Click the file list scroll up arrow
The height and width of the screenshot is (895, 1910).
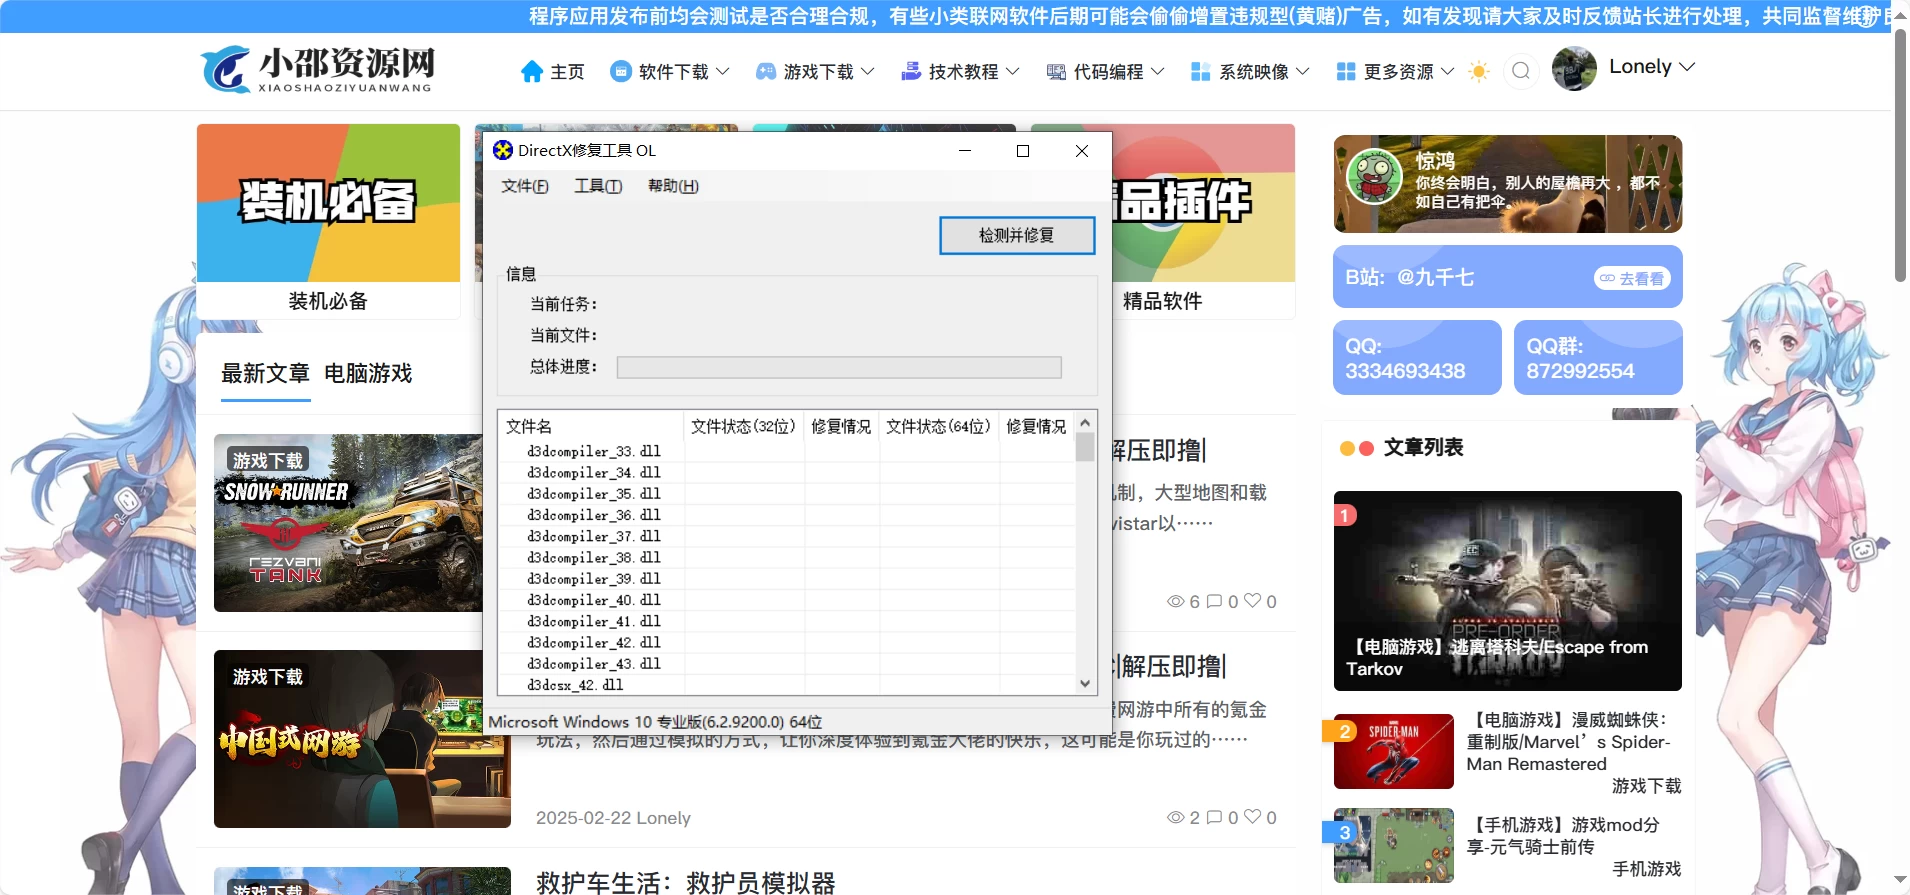pos(1085,422)
